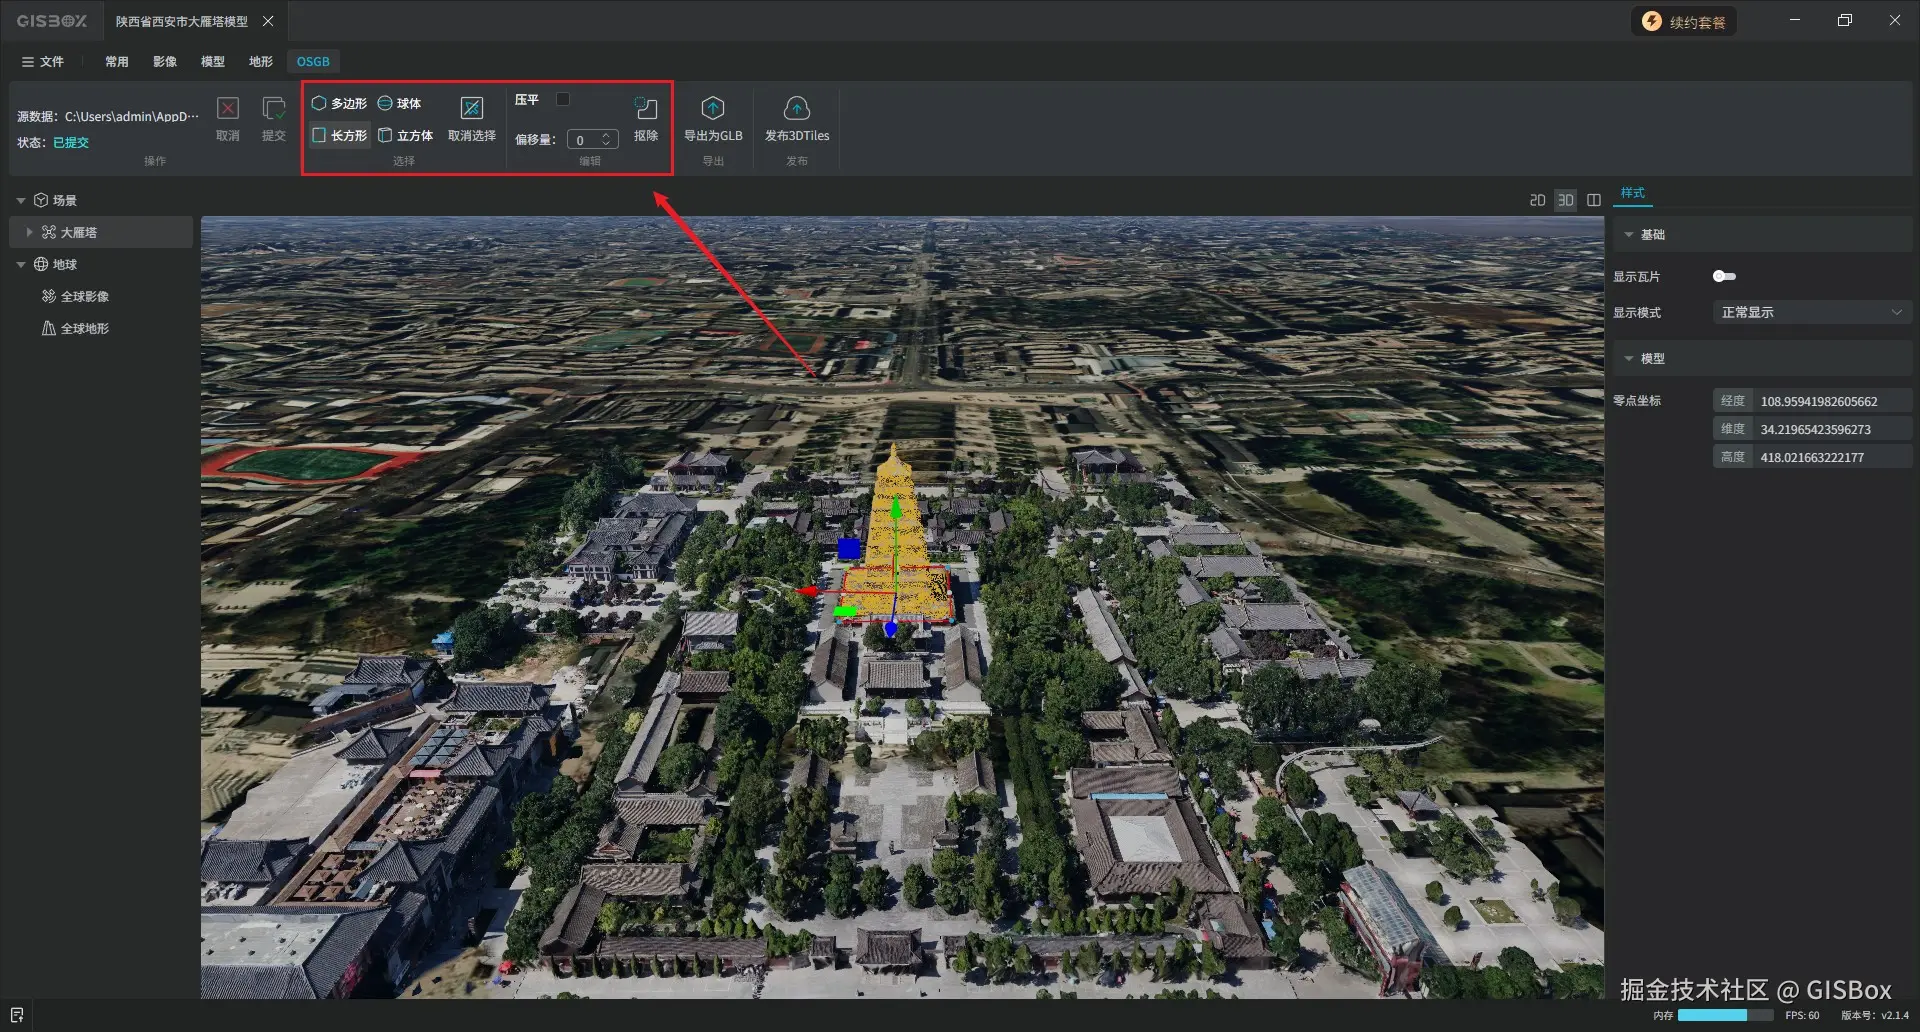1920x1032 pixels.
Task: Click the red gizmo axis arrow
Action: (808, 591)
